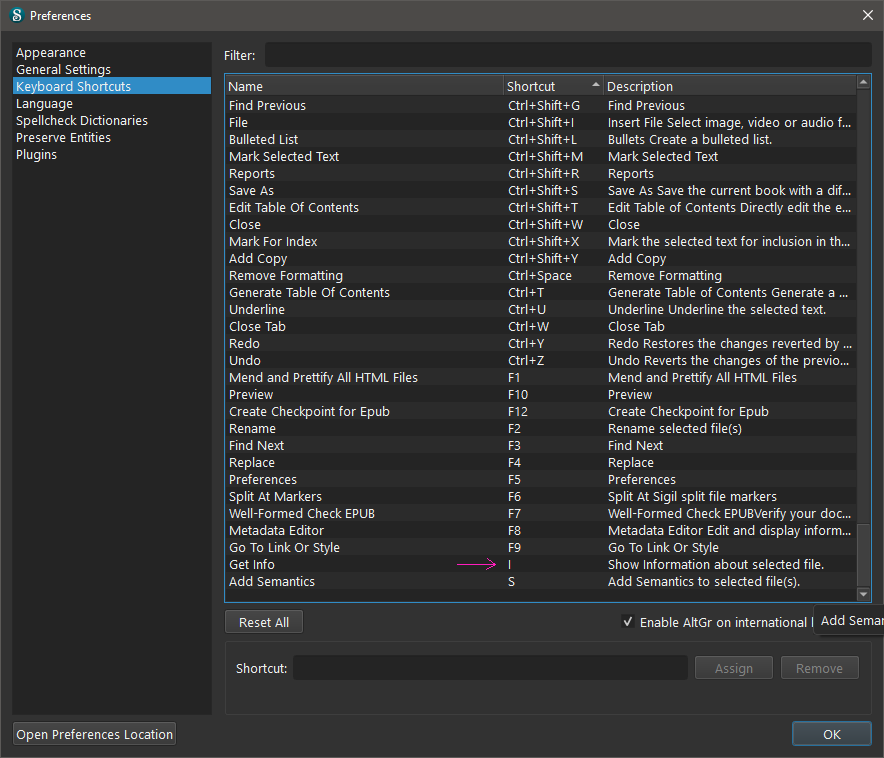
Task: Toggle Enable AltGr on international keyboards checkbox
Action: [x=627, y=622]
